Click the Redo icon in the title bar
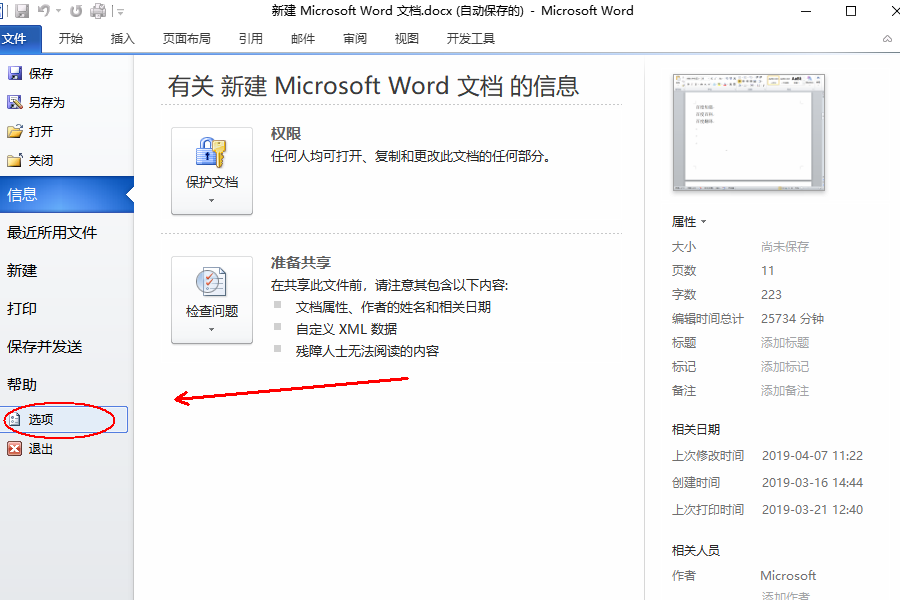 (x=76, y=11)
